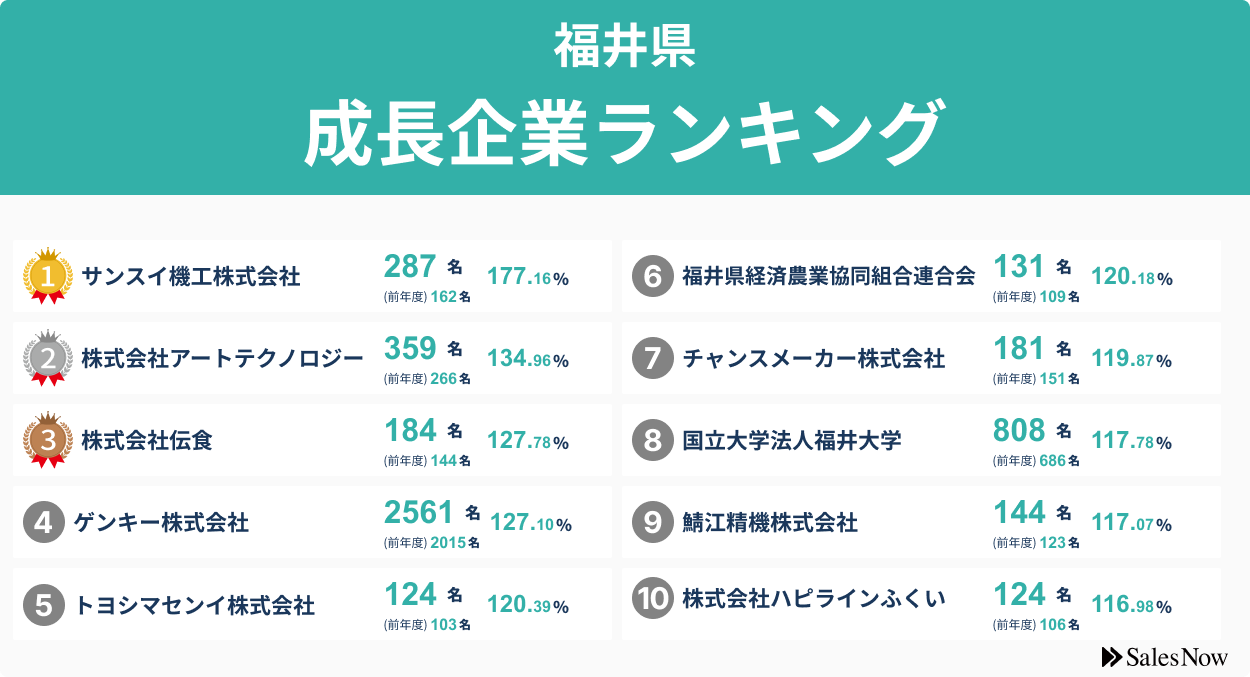Viewport: 1250px width, 677px height.
Task: Click the bronze third-place medal icon
Action: tap(47, 439)
